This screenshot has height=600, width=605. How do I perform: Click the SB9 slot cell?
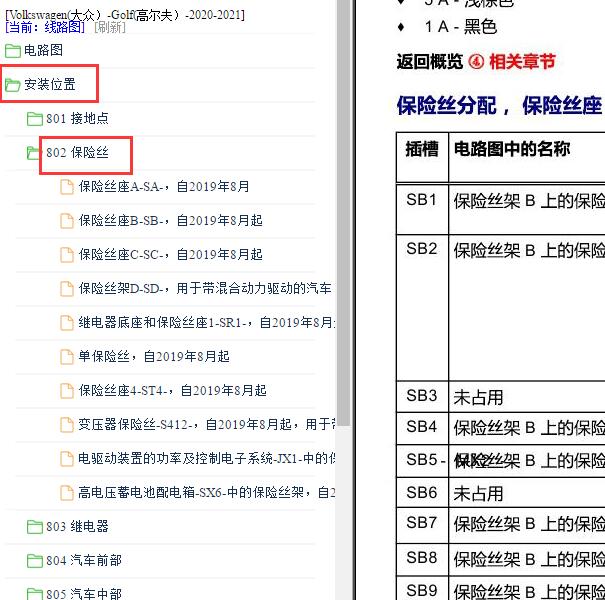pos(422,590)
